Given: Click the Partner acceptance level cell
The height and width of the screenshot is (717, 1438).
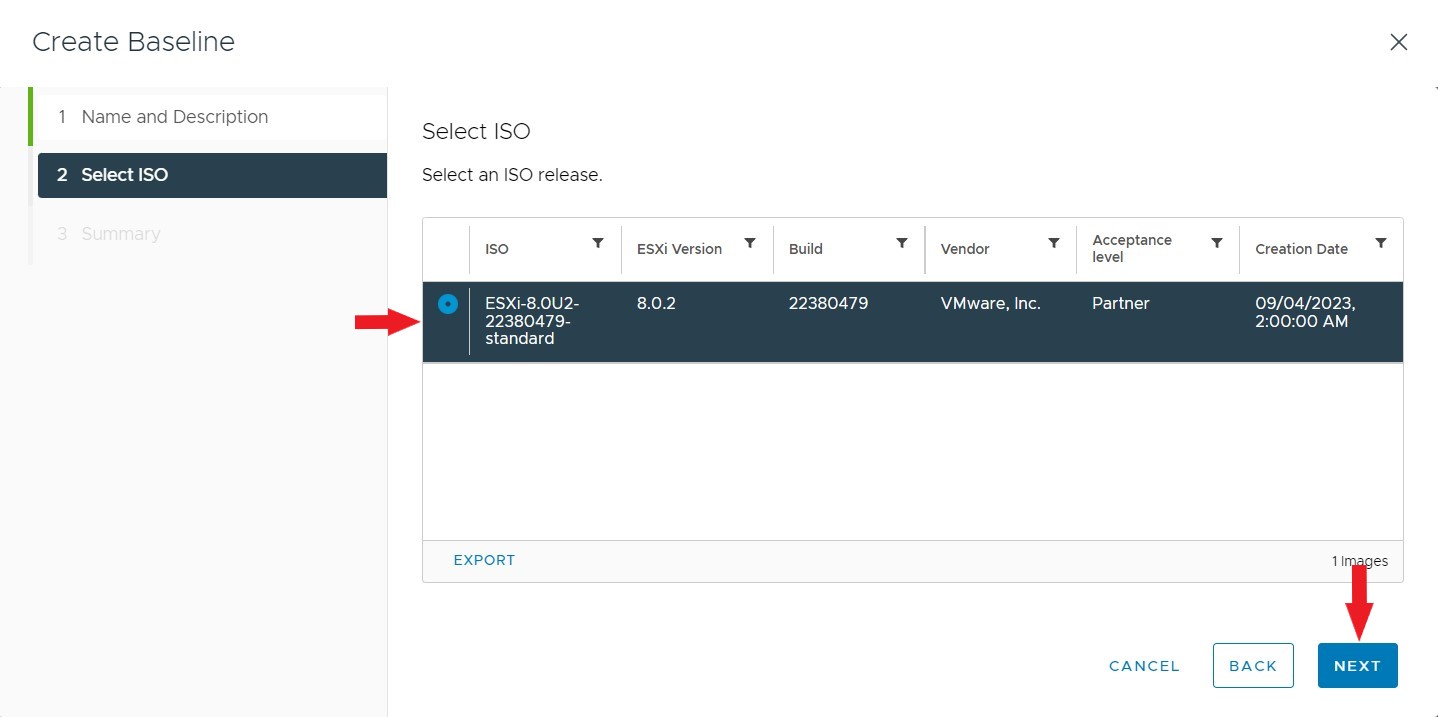Looking at the screenshot, I should 1121,303.
